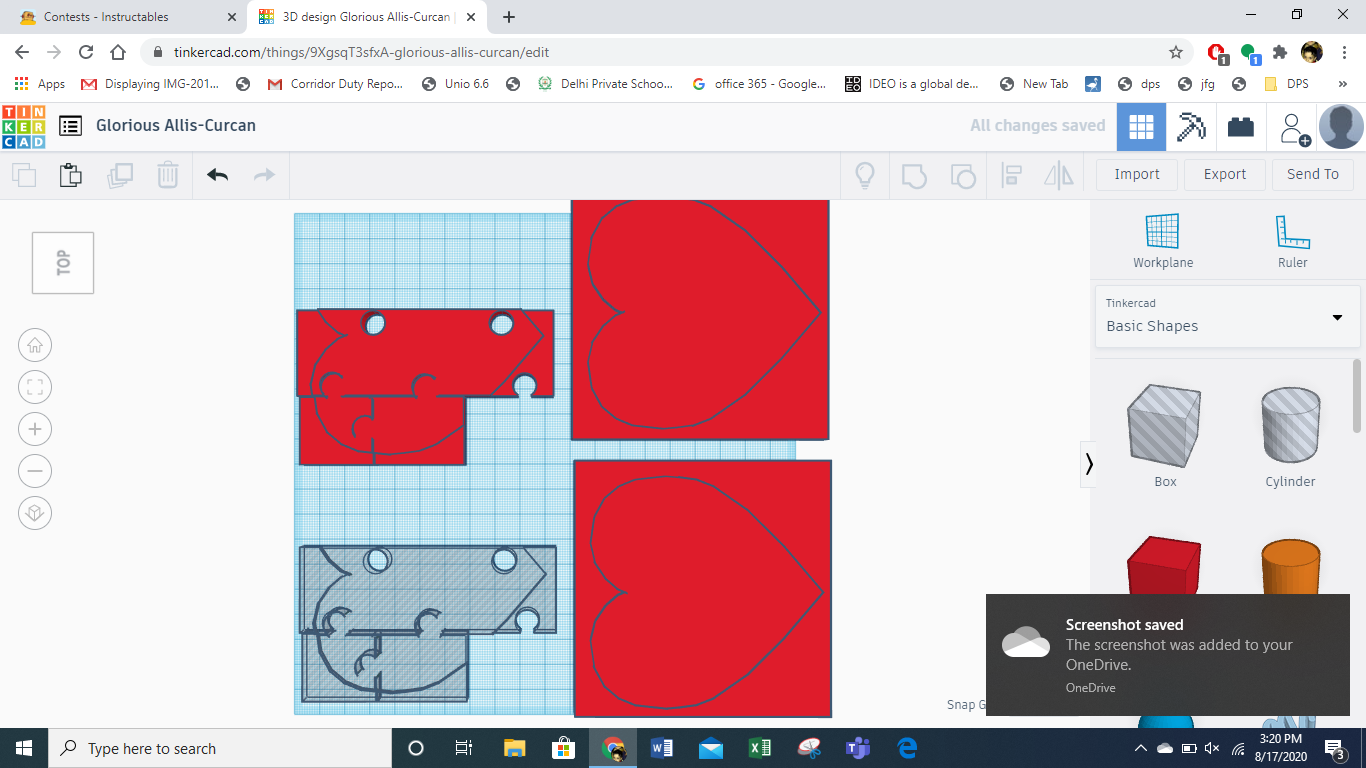Click the TOP face of the view cube

click(x=63, y=263)
